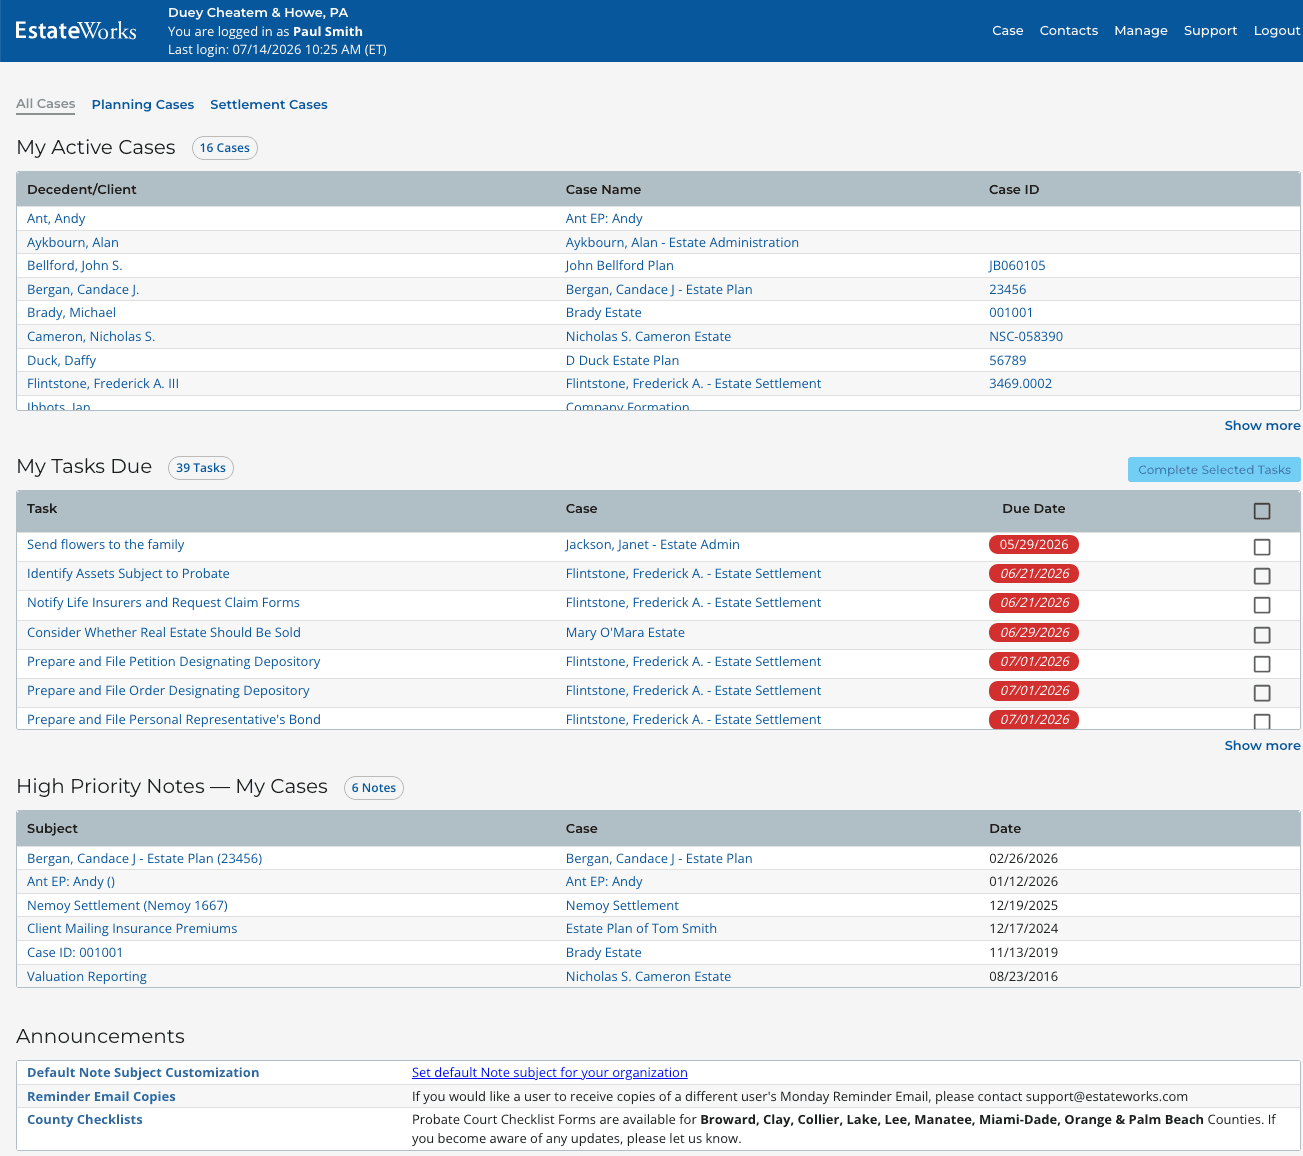Check the Consider Whether Real Estate task checkbox
Viewport: 1303px width, 1156px height.
(x=1262, y=635)
